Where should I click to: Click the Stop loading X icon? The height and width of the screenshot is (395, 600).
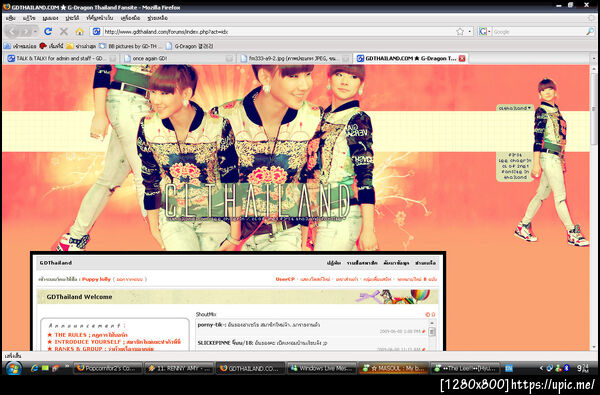pos(64,31)
